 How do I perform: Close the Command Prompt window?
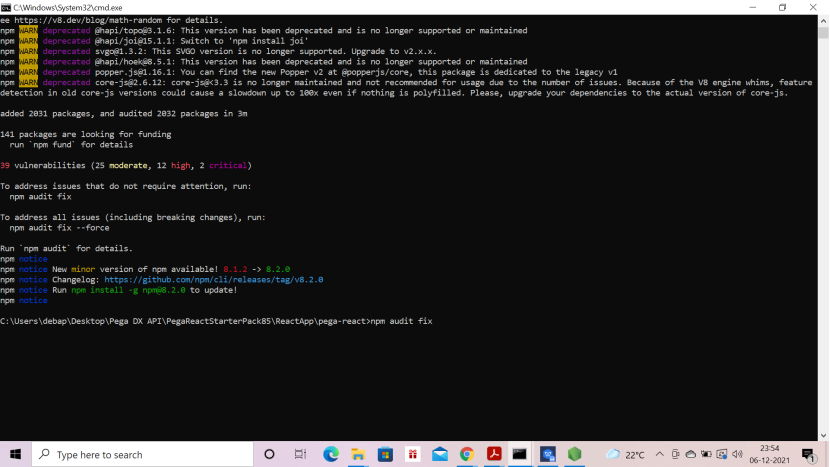(x=813, y=7)
